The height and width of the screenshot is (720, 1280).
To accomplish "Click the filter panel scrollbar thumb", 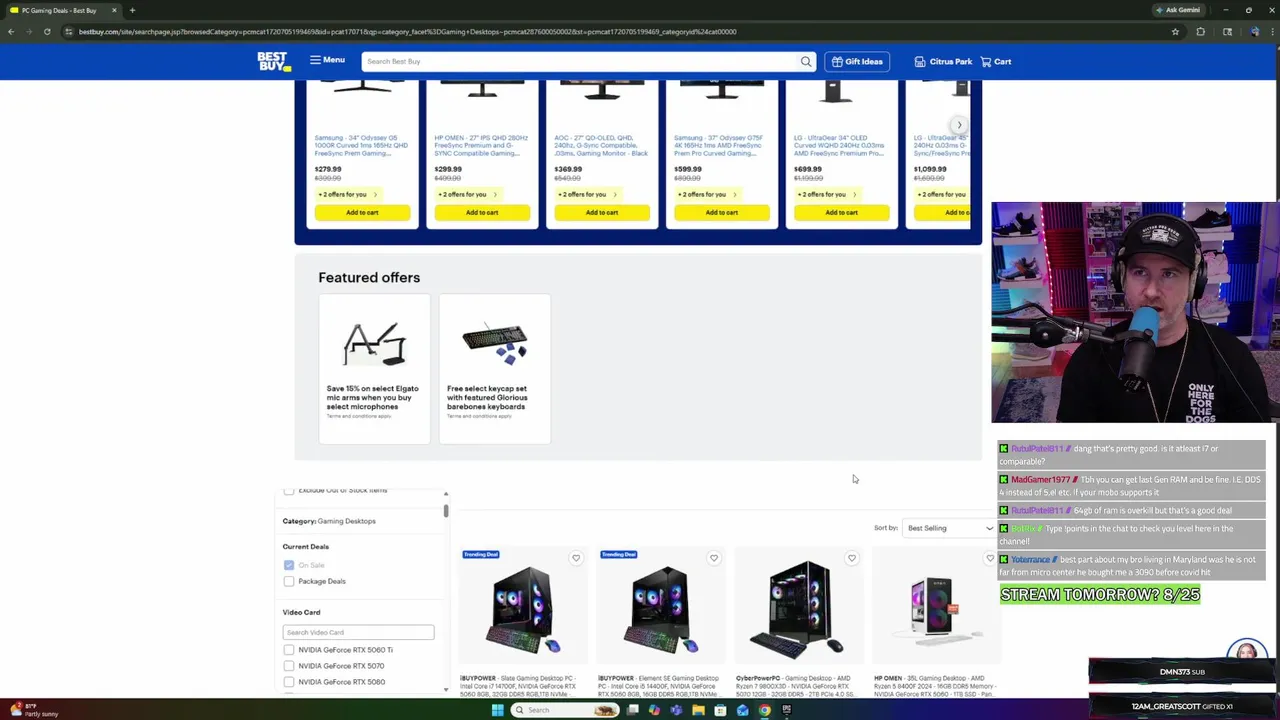I will point(446,511).
